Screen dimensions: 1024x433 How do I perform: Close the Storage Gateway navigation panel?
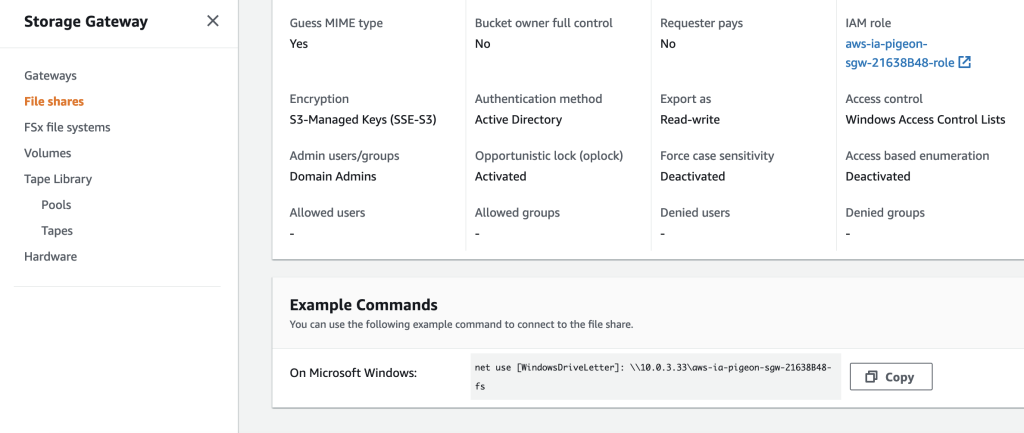[x=213, y=21]
